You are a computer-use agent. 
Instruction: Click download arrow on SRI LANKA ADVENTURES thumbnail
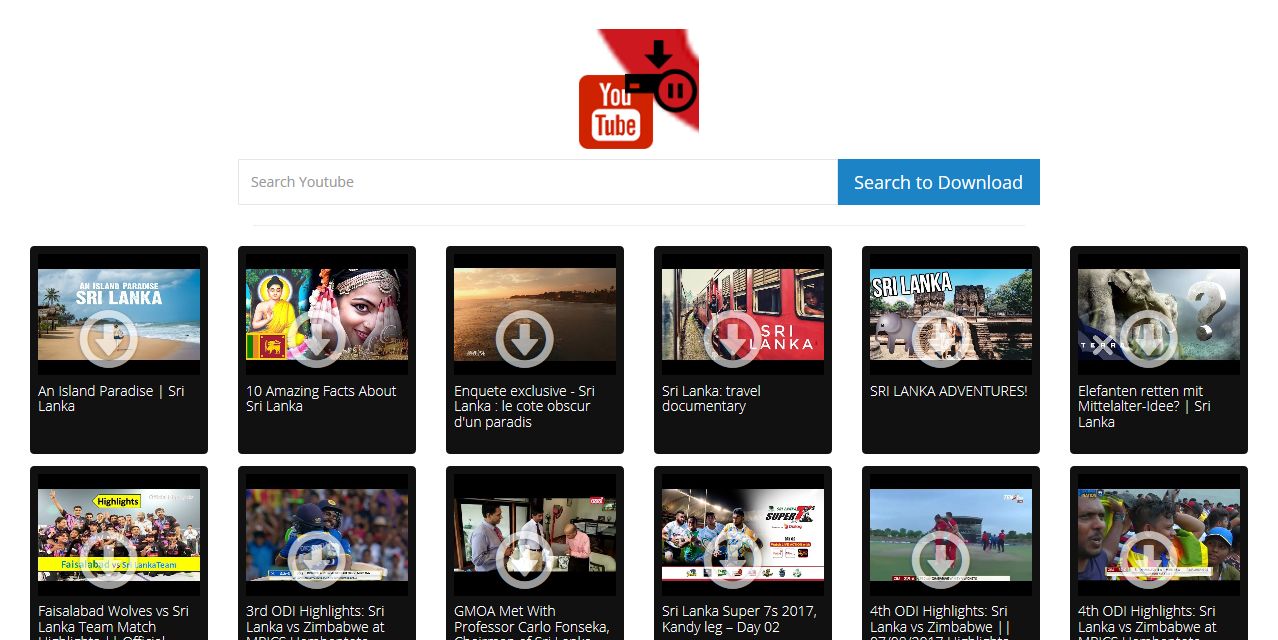coord(940,339)
